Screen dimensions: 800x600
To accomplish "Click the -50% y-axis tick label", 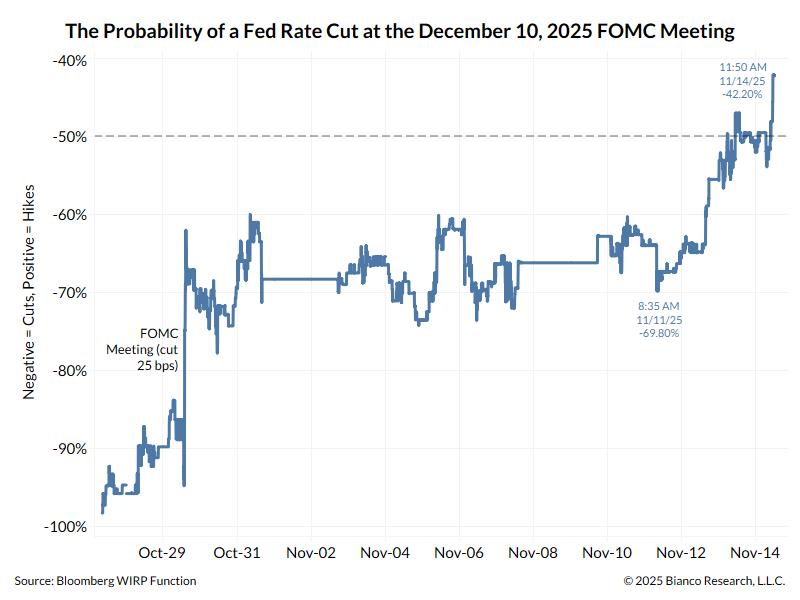I will tap(69, 137).
